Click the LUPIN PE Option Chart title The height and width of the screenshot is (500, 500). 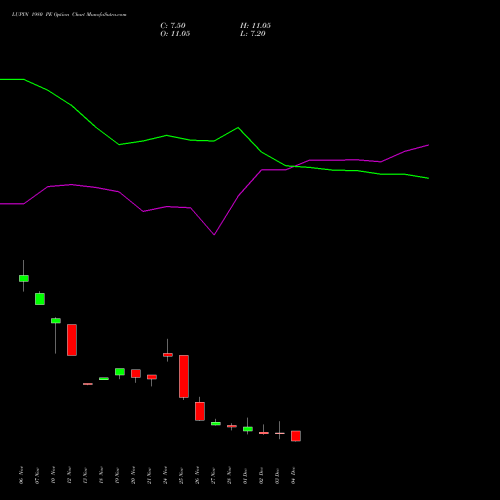pos(69,15)
